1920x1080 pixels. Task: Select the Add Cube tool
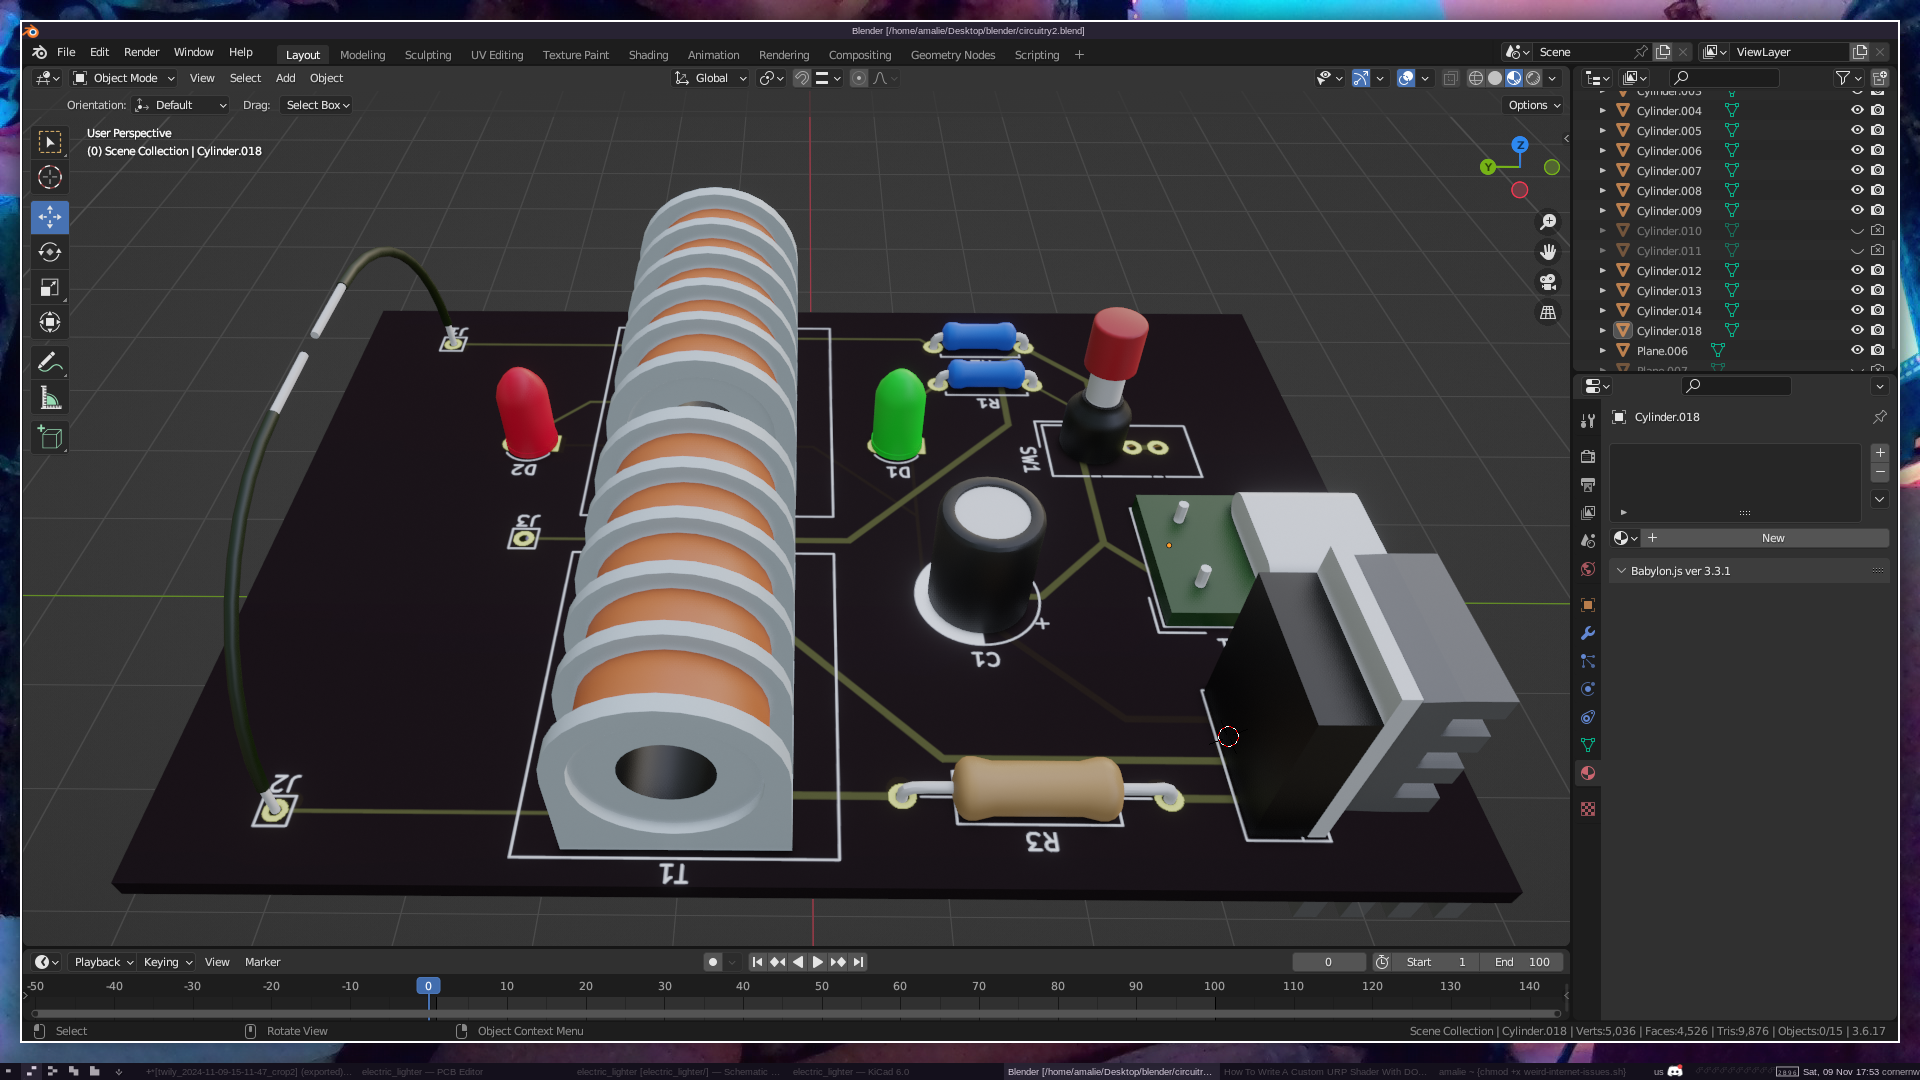[x=50, y=437]
